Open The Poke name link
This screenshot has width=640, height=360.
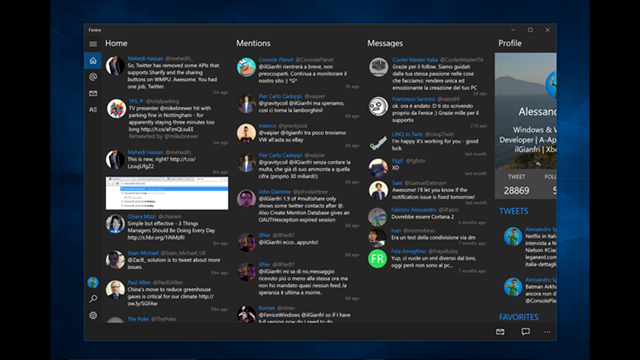[x=138, y=319]
